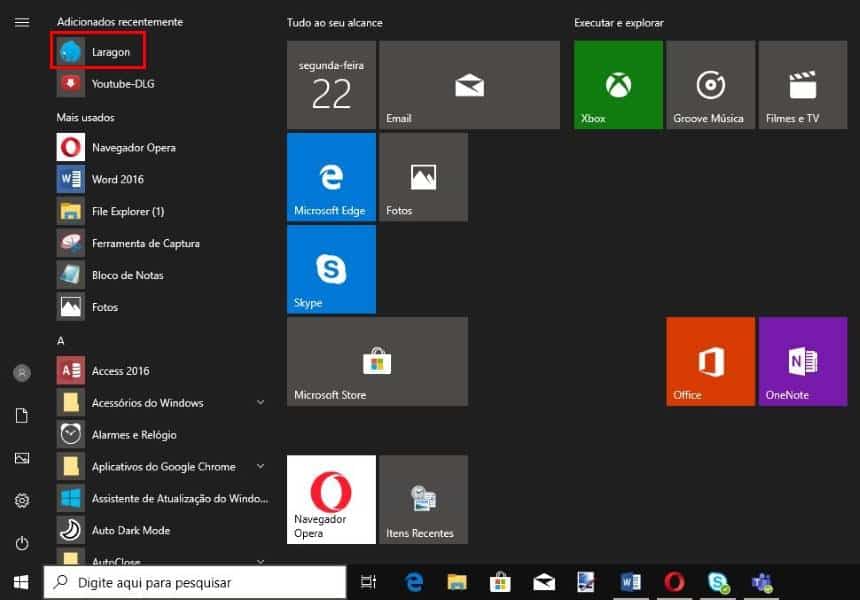Click the Windows Start button
860x600 pixels.
coord(21,582)
